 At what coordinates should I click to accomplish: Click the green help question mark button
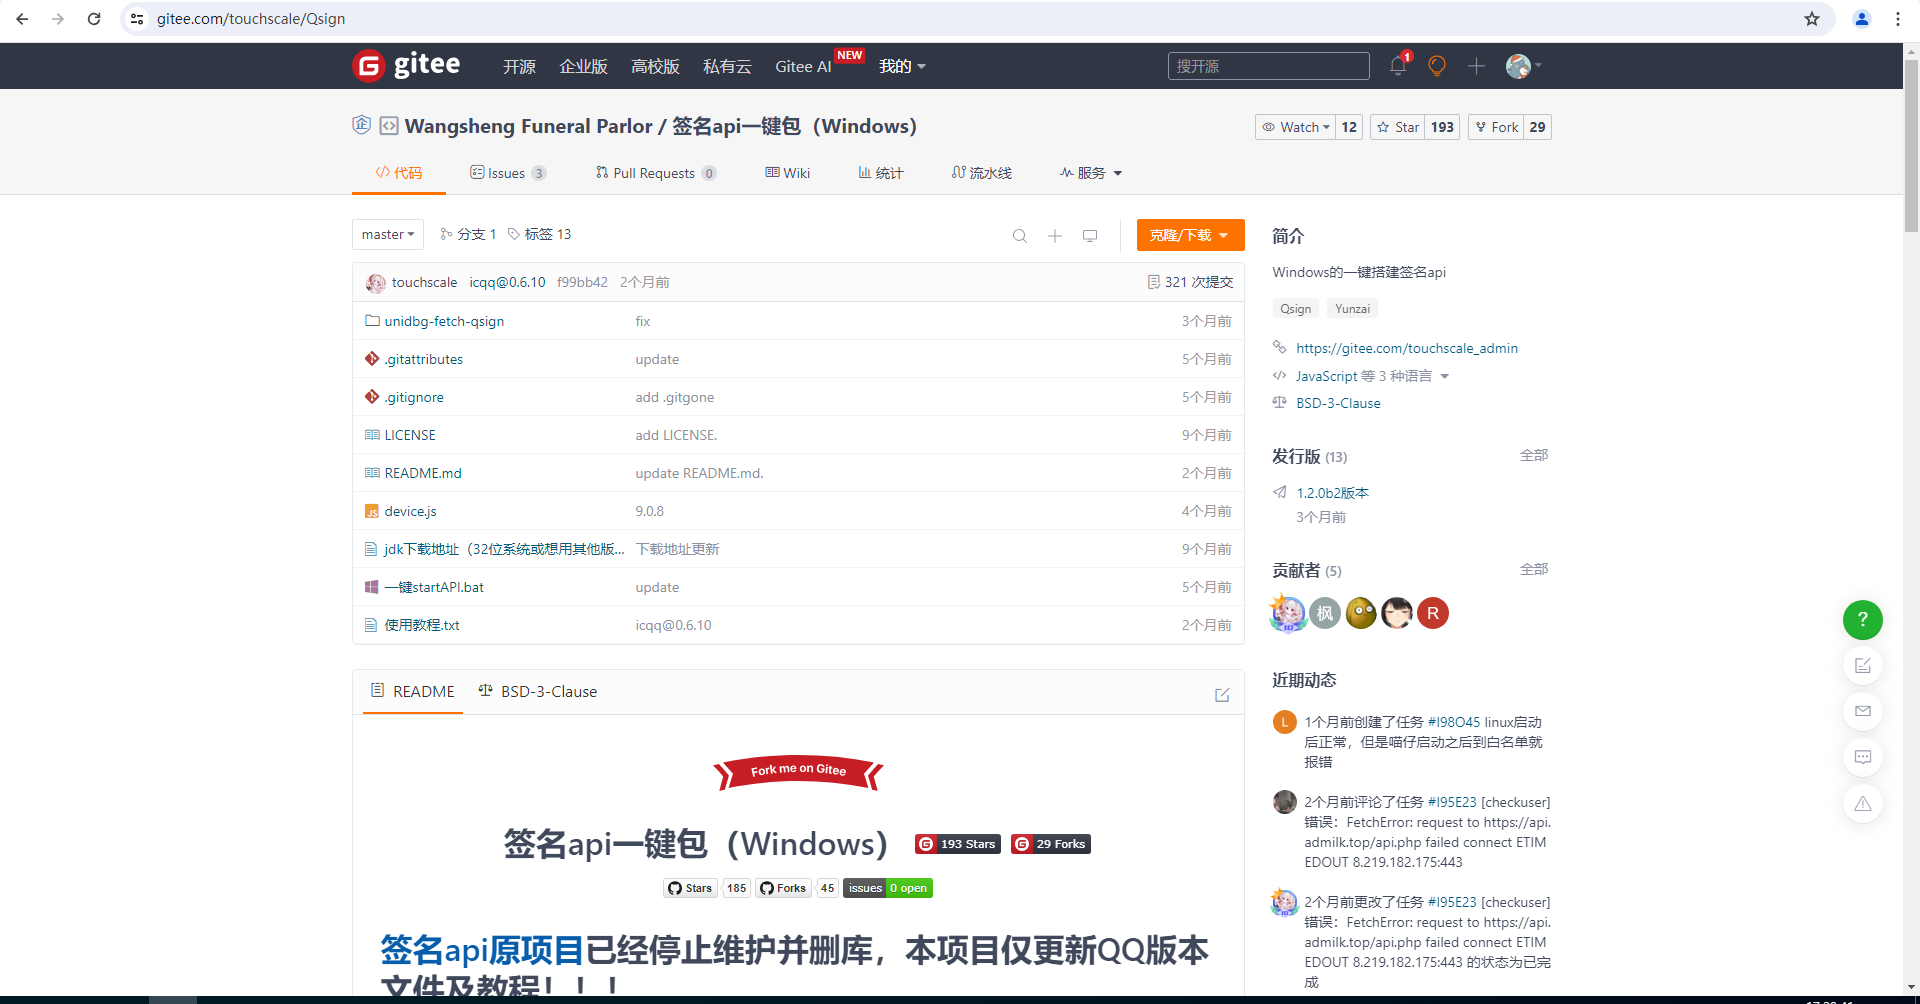pyautogui.click(x=1862, y=620)
